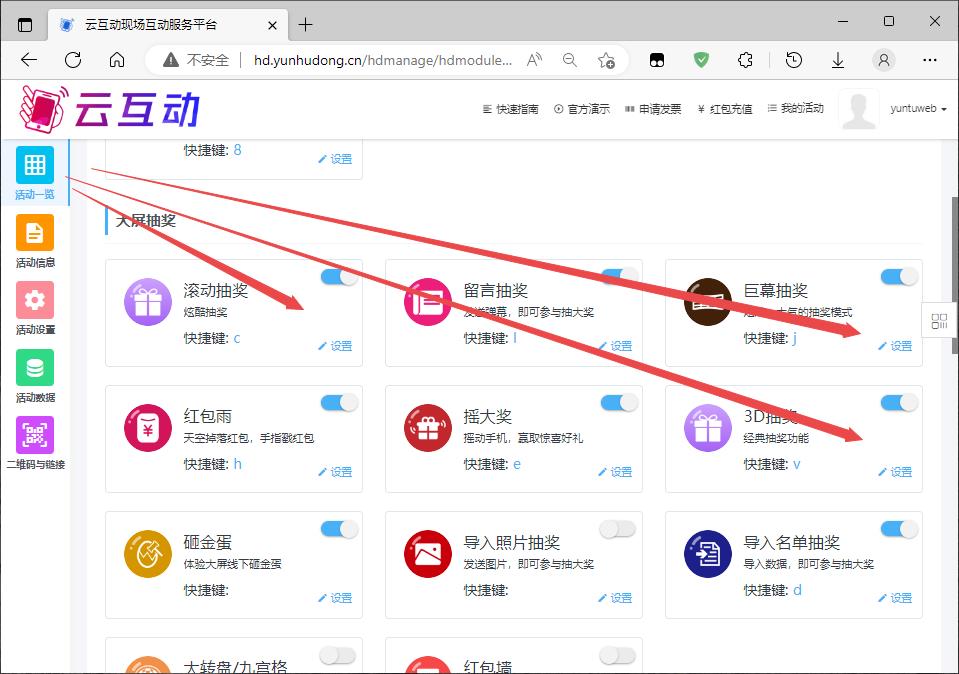Toggle the 红包雨 switch
The image size is (959, 674).
pyautogui.click(x=339, y=402)
